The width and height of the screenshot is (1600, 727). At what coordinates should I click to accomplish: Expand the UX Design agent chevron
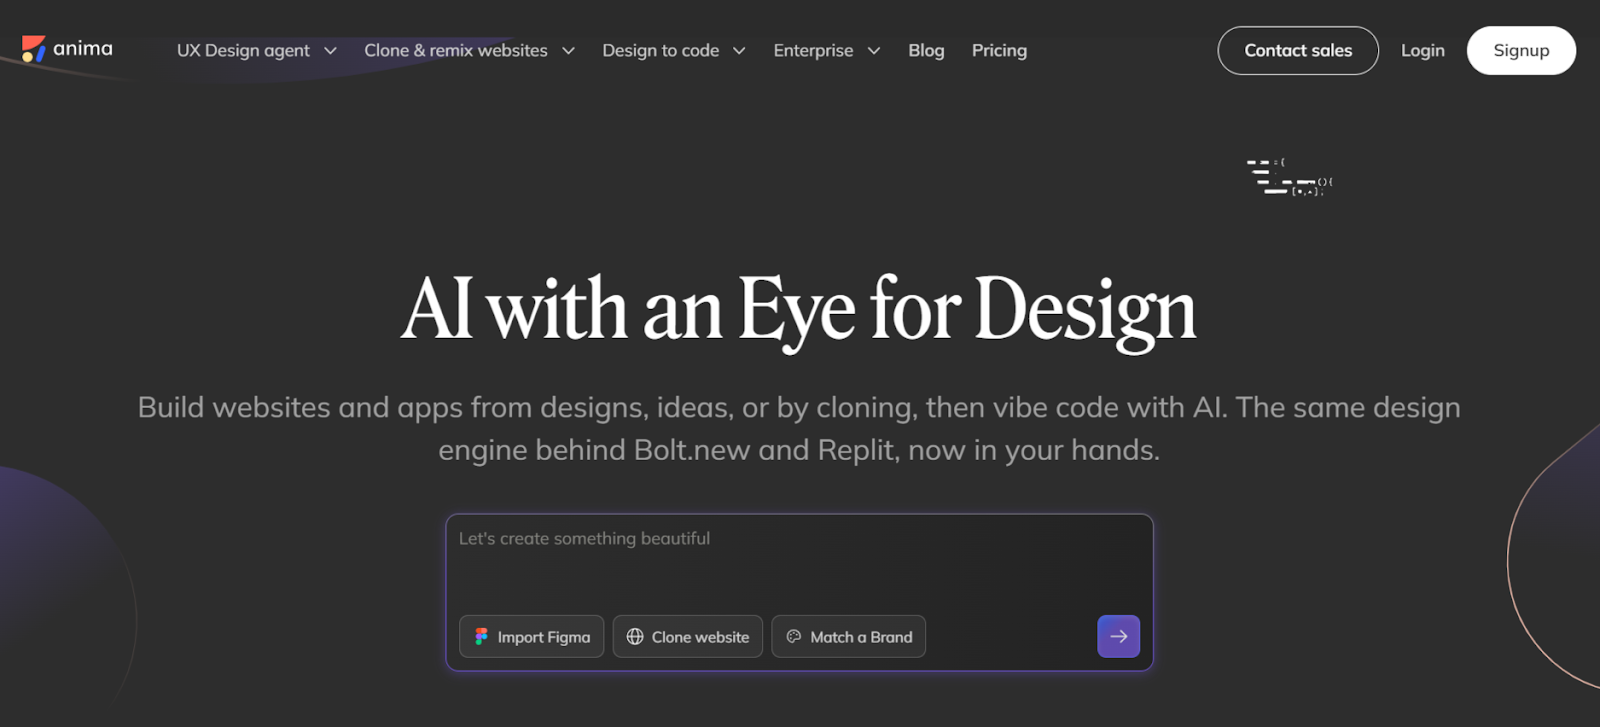pos(330,51)
